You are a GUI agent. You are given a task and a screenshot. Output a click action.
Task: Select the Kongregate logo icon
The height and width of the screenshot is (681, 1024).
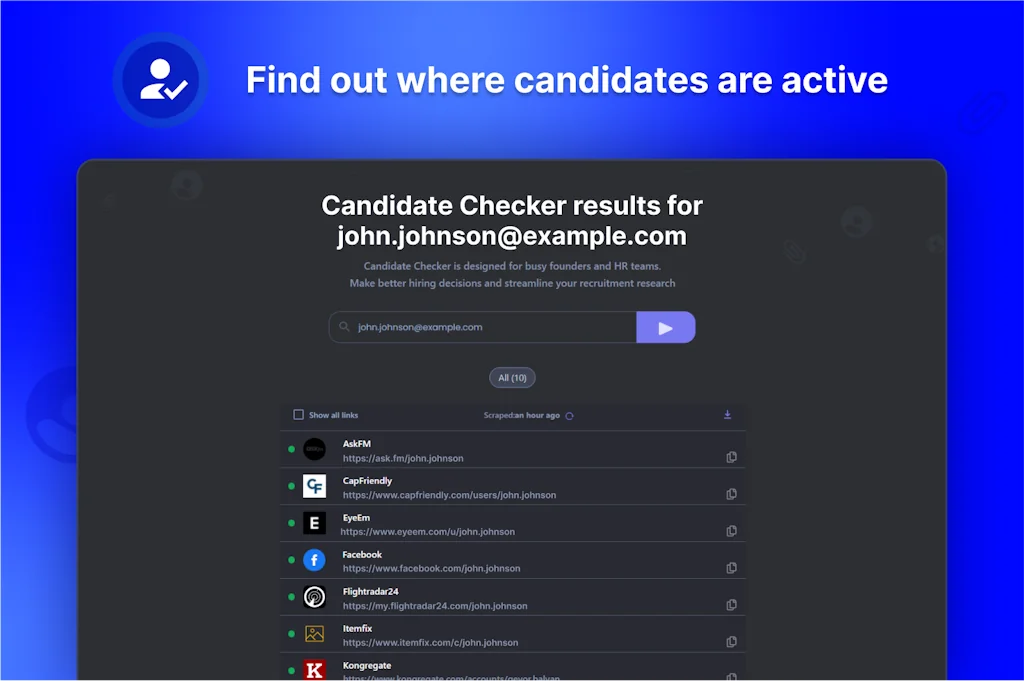point(314,668)
